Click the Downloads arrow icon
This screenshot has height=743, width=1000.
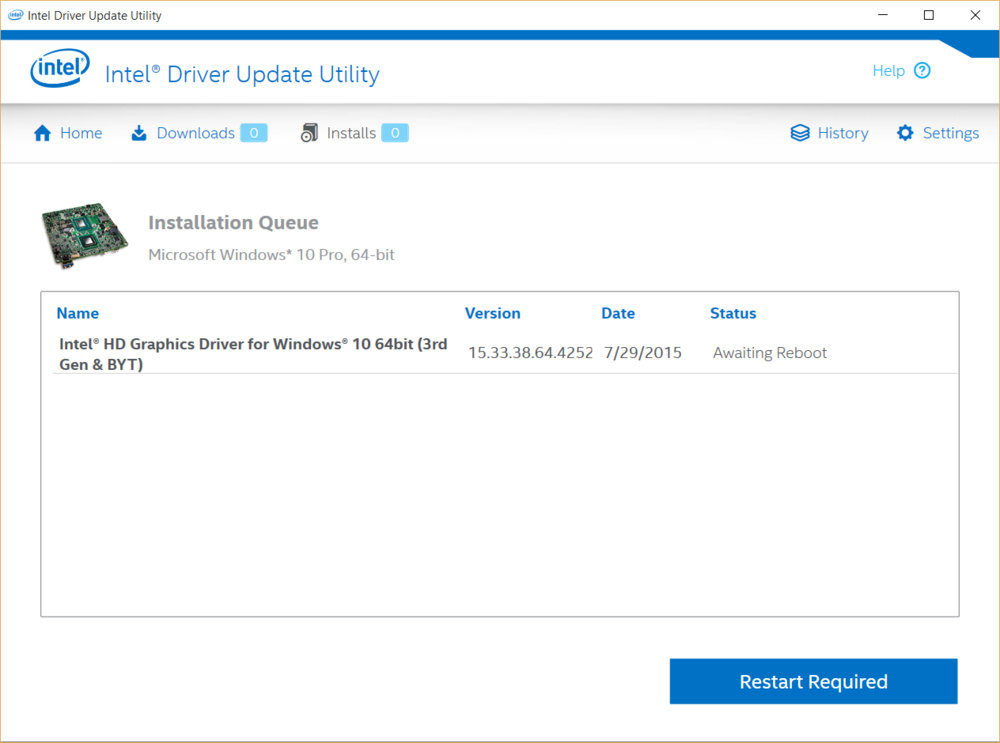click(x=138, y=133)
